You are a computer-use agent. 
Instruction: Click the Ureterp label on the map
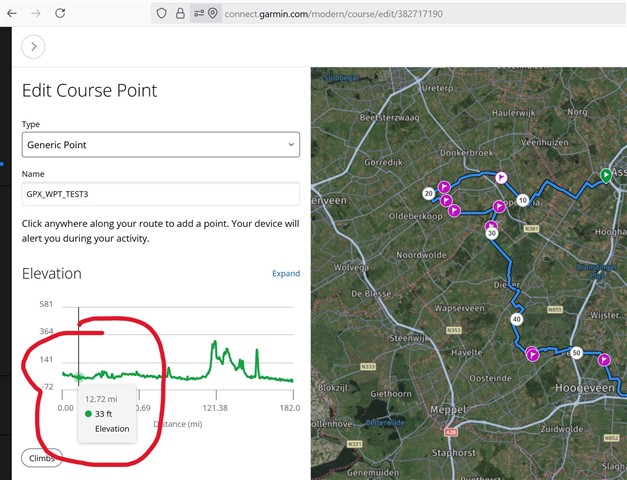pos(437,88)
